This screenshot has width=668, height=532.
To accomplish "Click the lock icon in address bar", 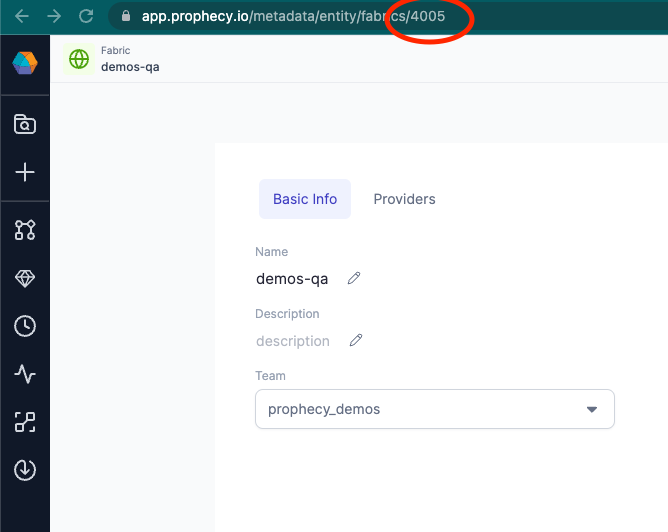I will coord(126,16).
